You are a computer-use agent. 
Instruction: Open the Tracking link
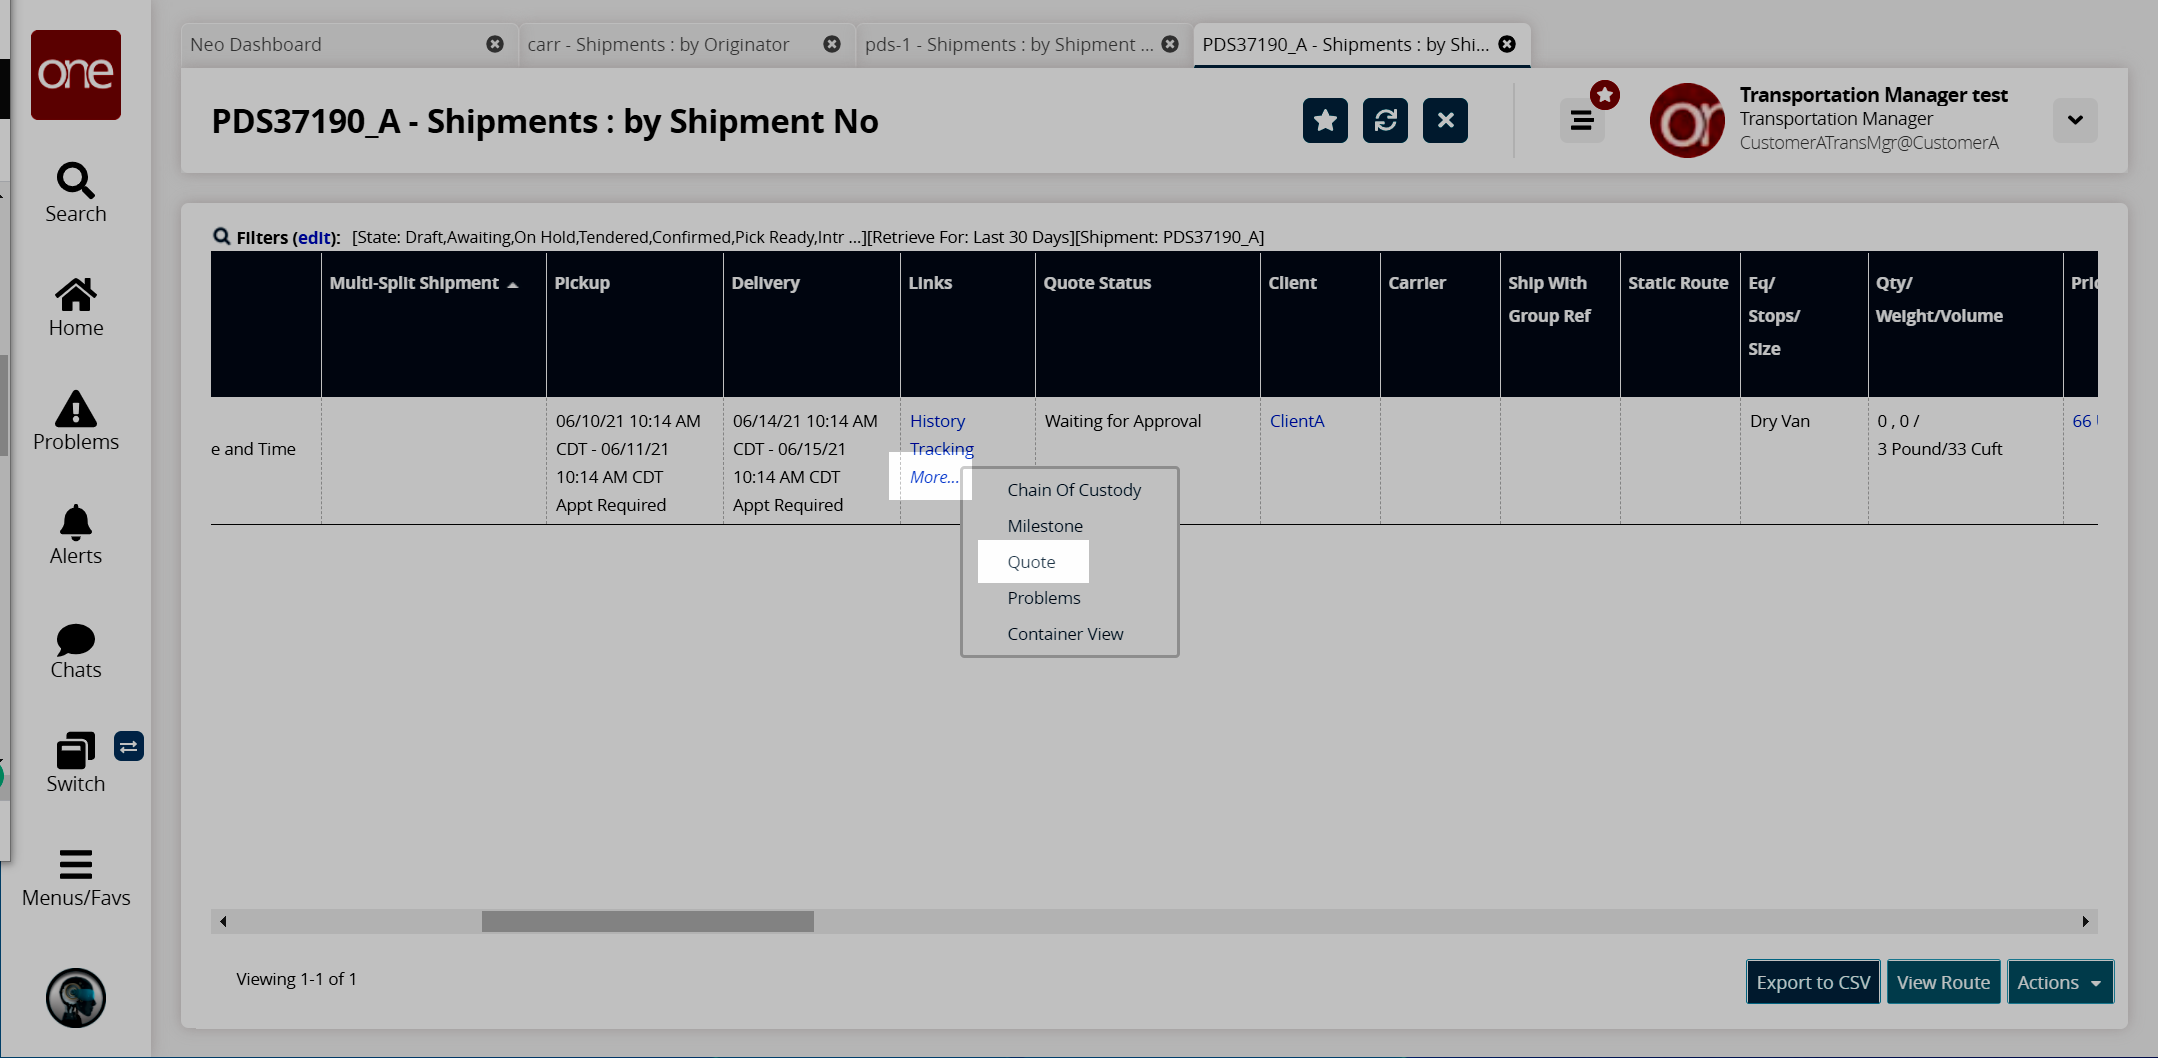[x=942, y=449]
